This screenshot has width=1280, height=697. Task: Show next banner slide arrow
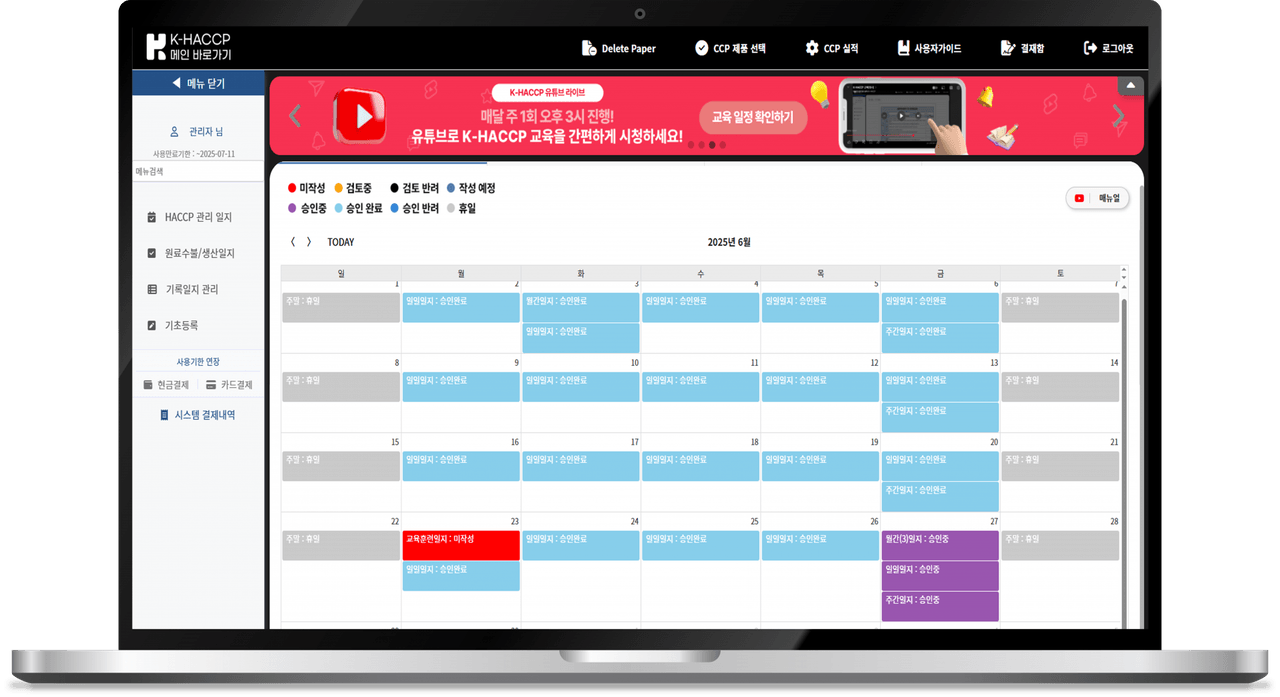tap(1118, 116)
